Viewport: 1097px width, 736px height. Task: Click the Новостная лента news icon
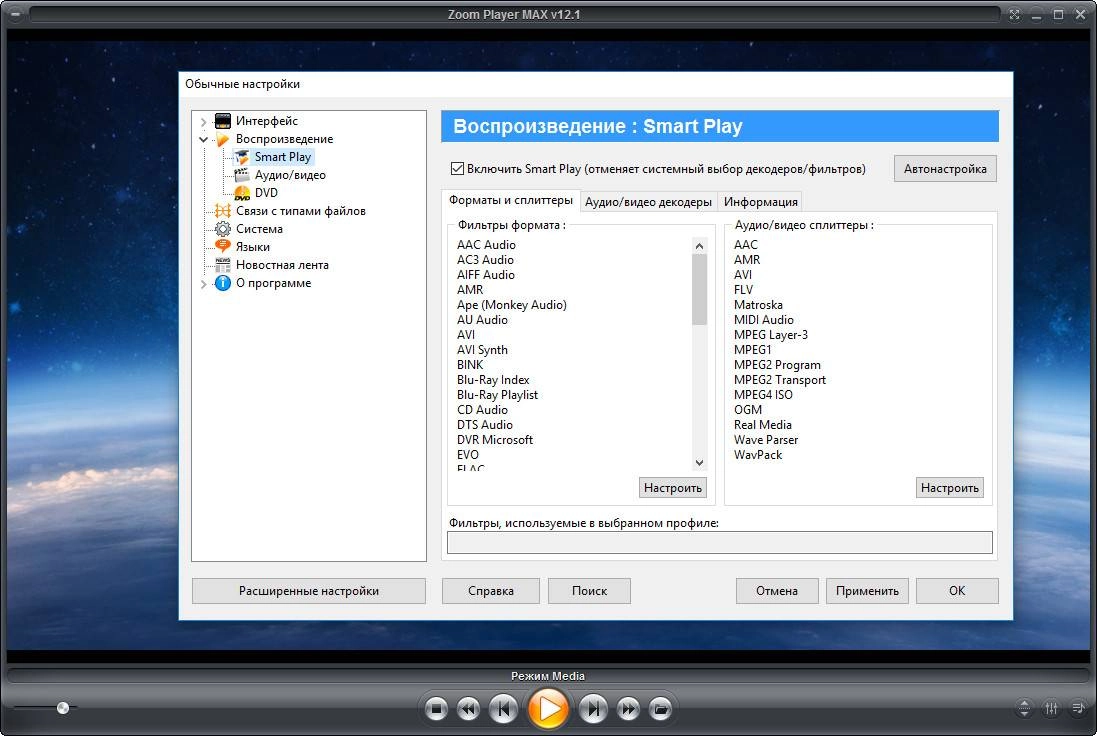click(x=222, y=264)
